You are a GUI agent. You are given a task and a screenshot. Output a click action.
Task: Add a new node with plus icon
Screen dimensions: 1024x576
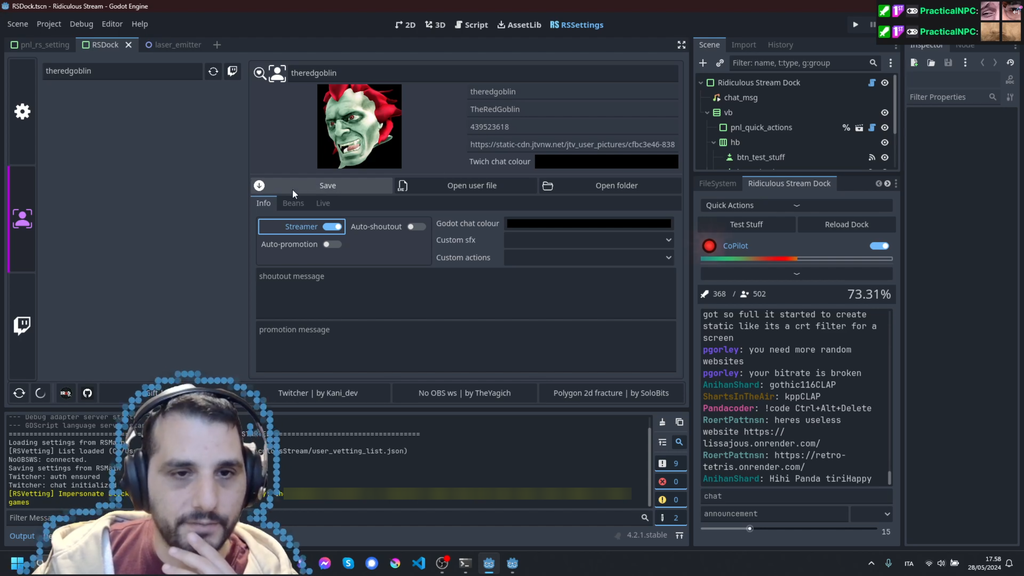tap(703, 63)
